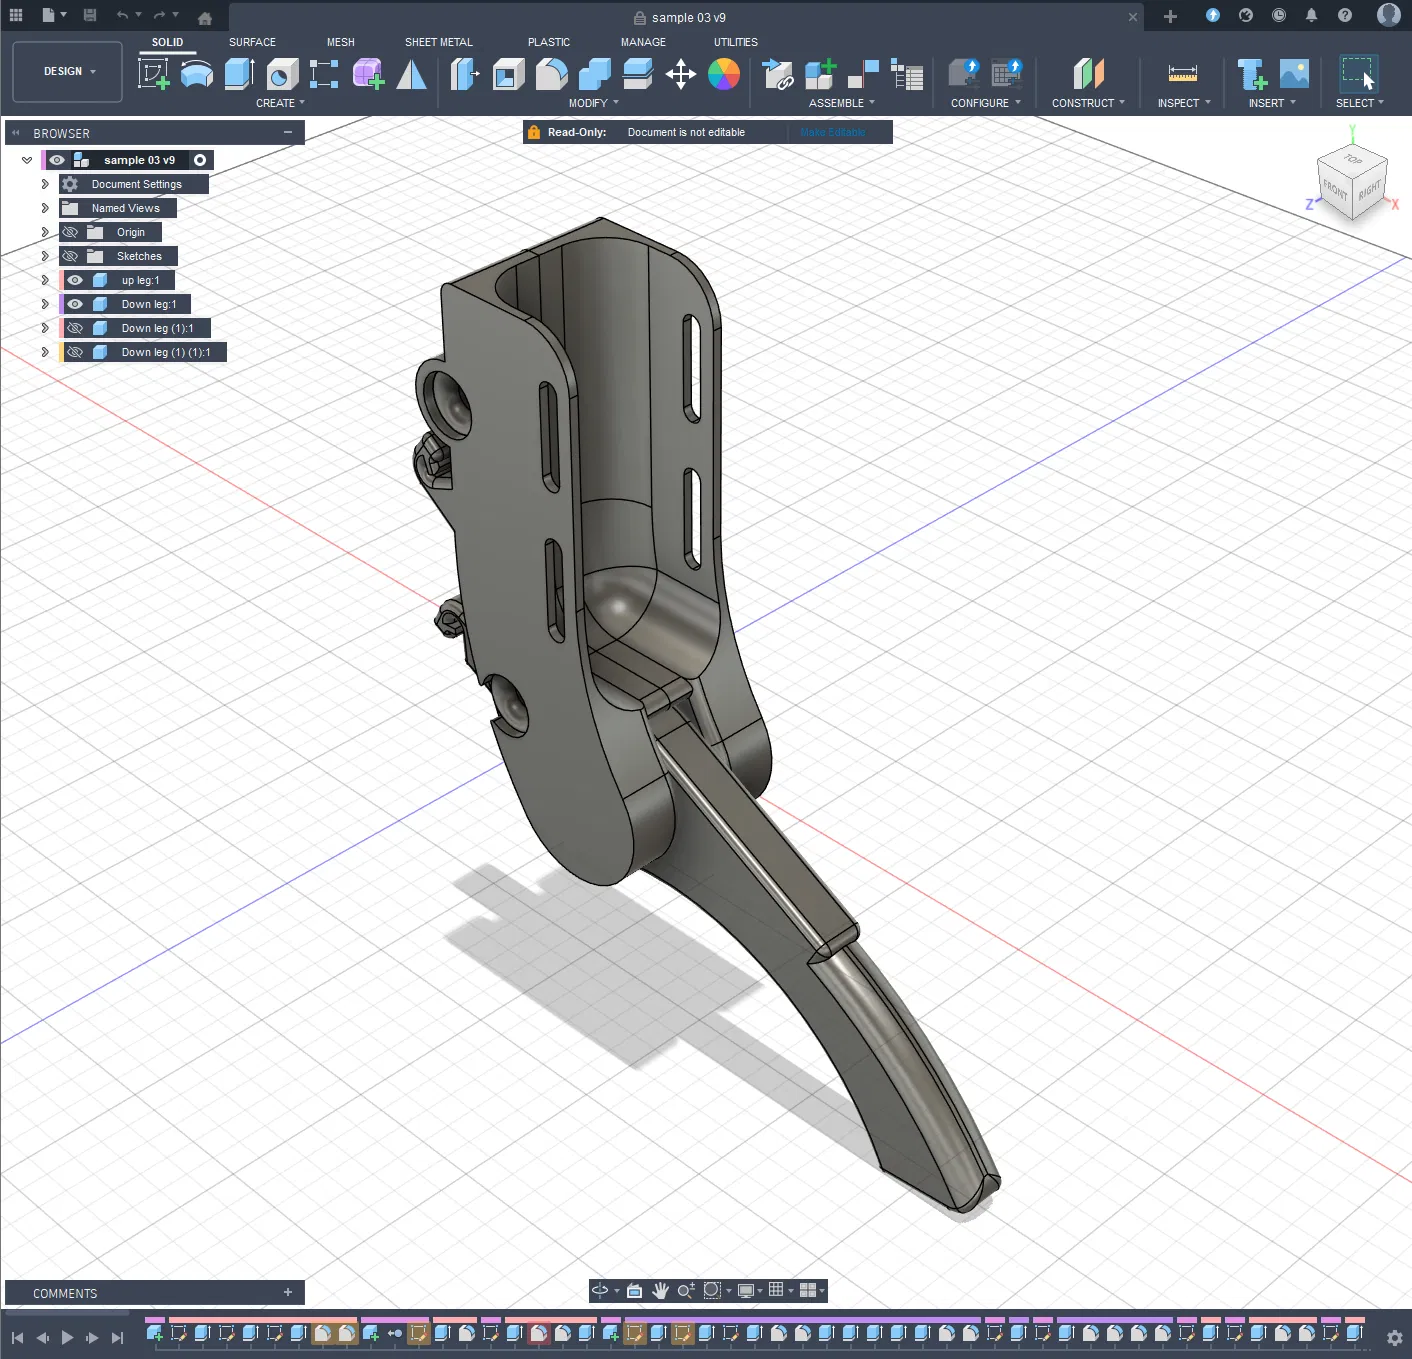Image resolution: width=1412 pixels, height=1359 pixels.
Task: Select the Extrude tool icon
Action: [x=239, y=74]
